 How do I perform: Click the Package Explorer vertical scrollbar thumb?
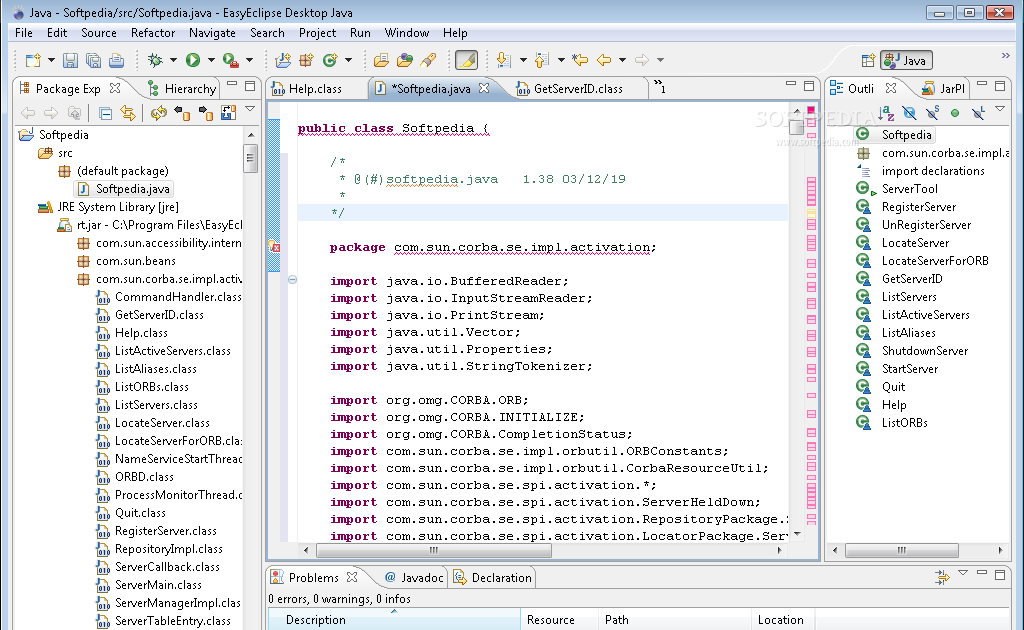pos(250,158)
